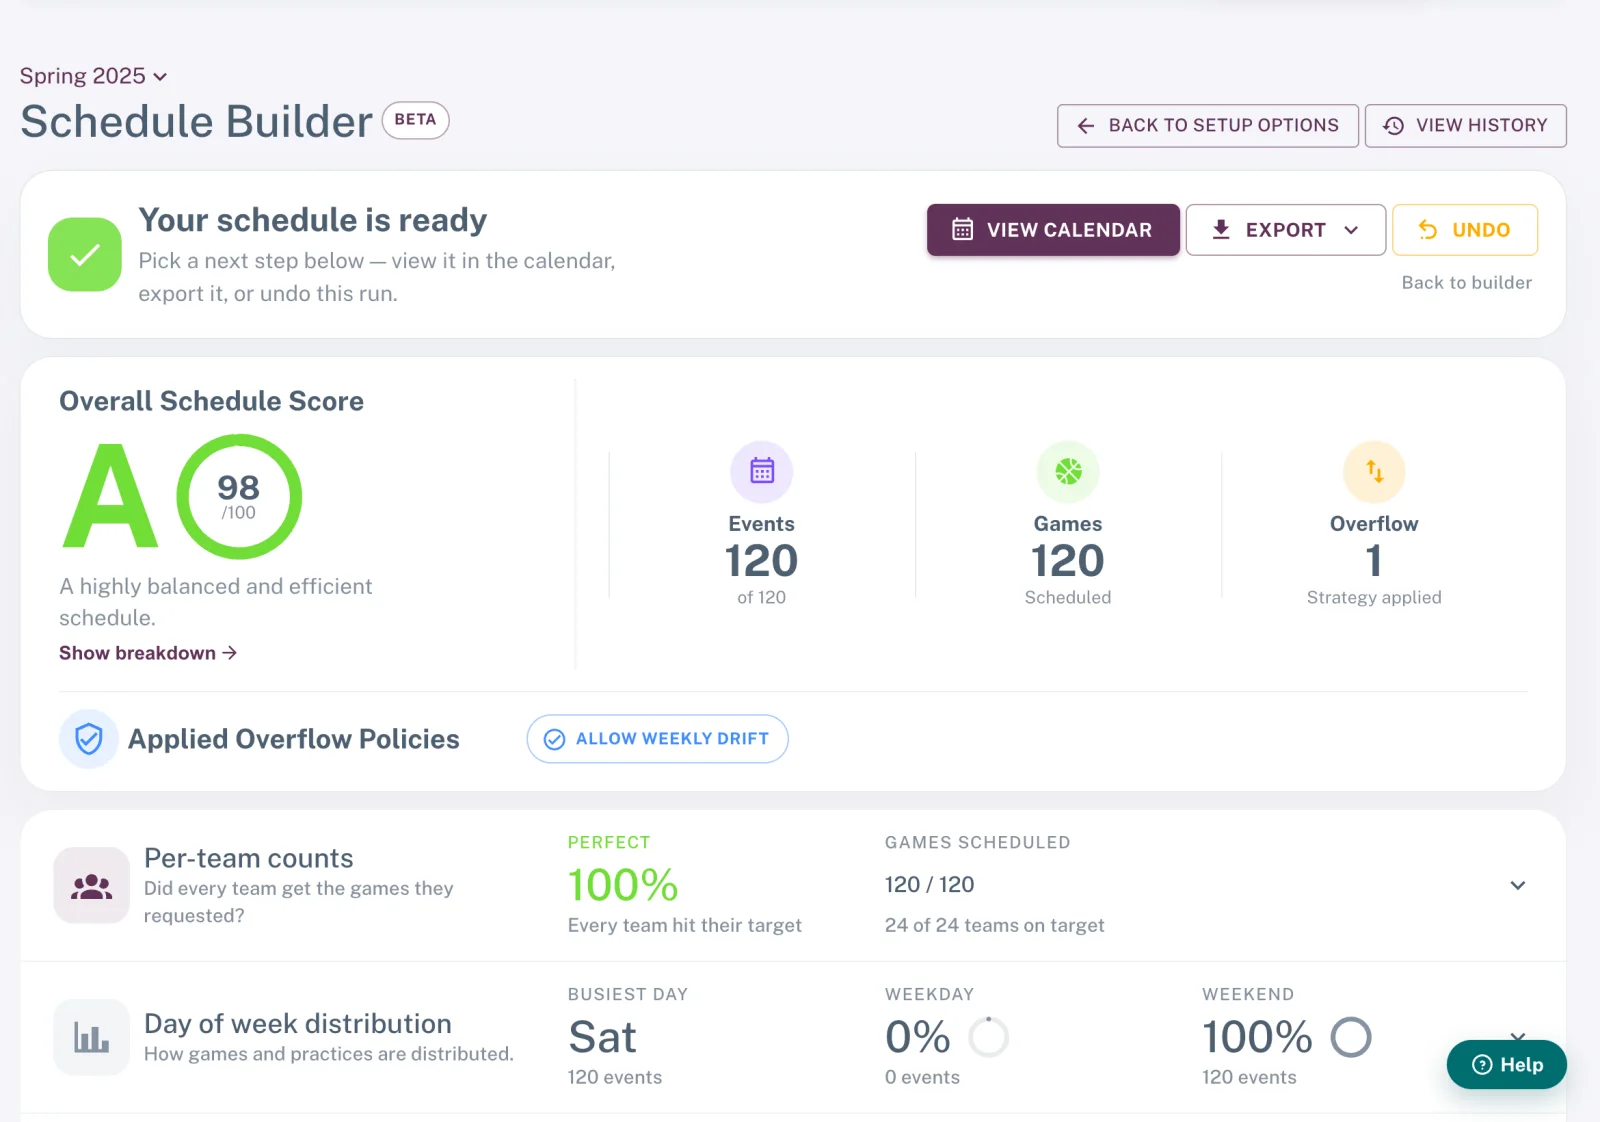Click the score ring showing 98/100

[x=239, y=497]
